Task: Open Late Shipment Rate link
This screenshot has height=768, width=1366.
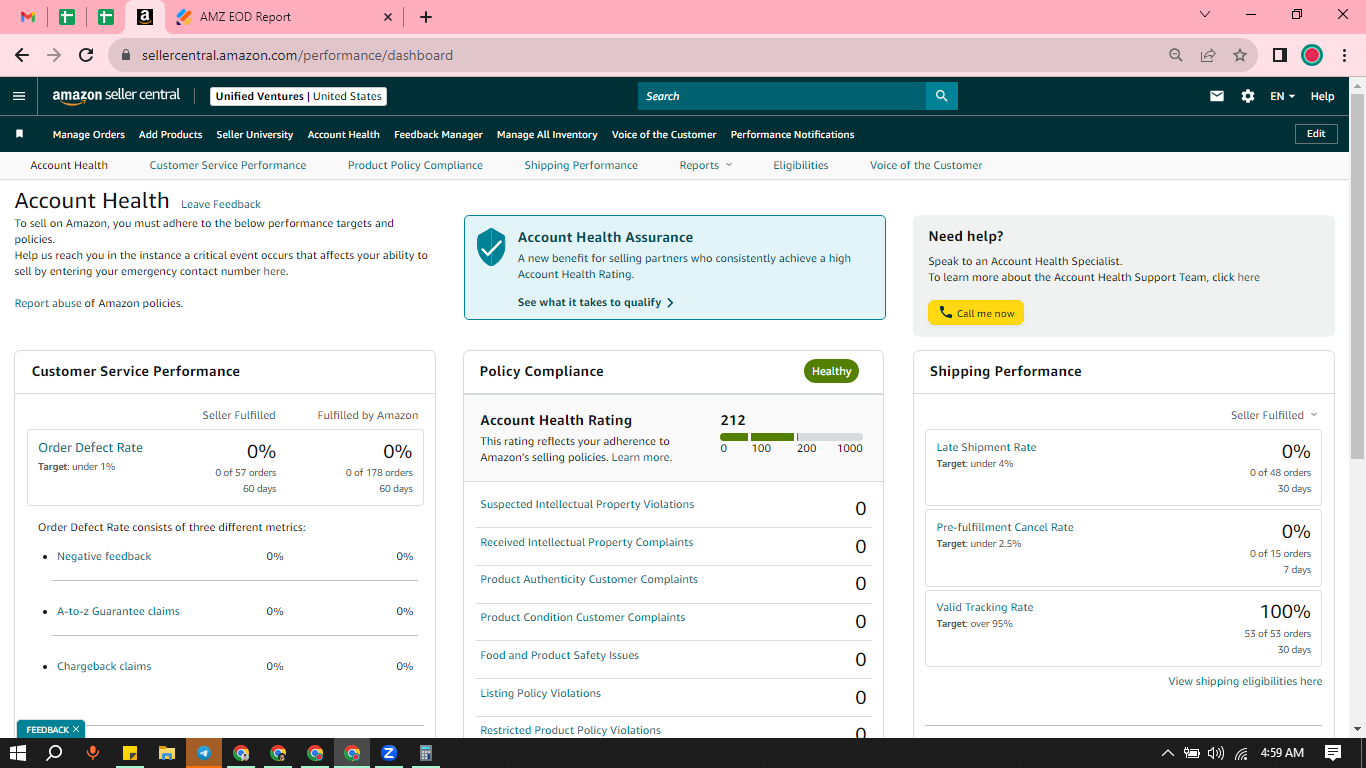Action: pyautogui.click(x=986, y=447)
